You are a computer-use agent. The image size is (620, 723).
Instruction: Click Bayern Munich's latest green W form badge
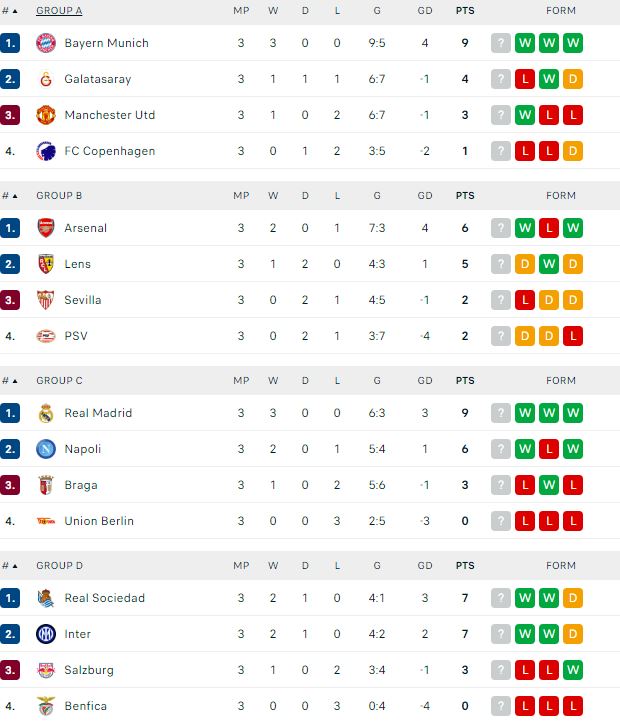click(573, 43)
